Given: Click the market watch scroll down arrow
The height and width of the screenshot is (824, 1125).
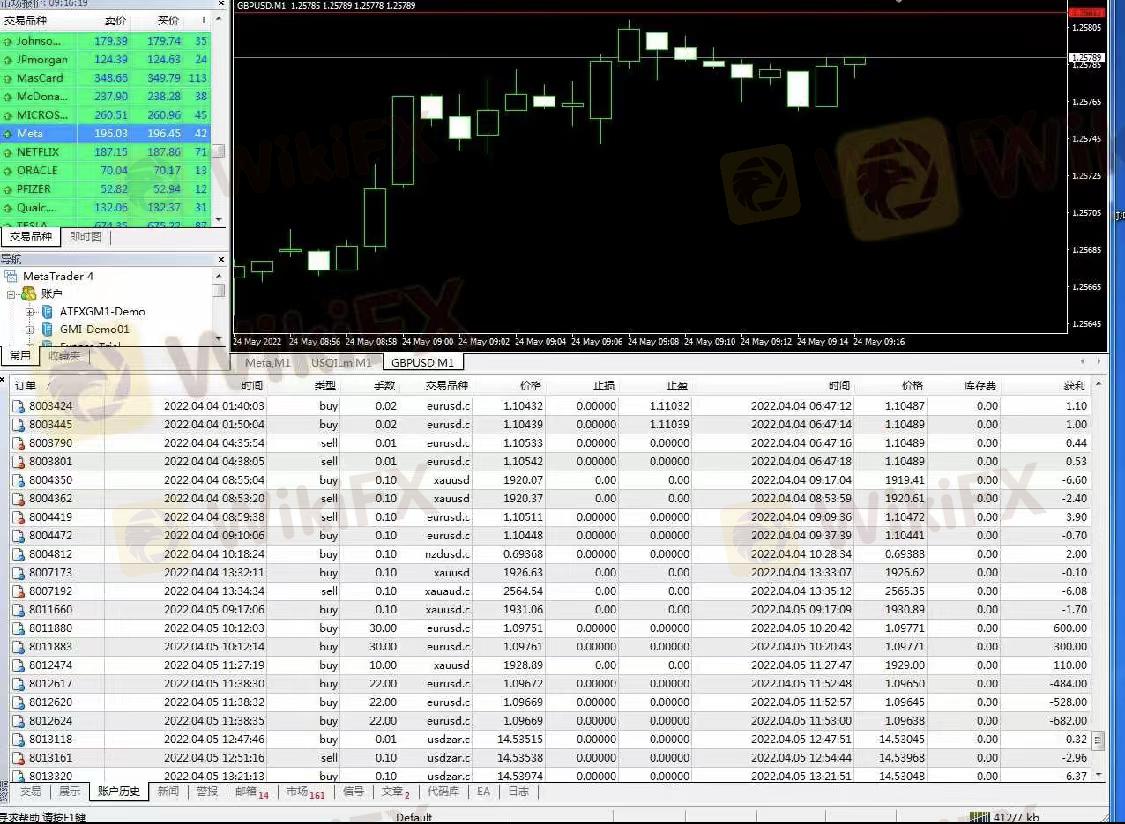Looking at the screenshot, I should pos(219,220).
